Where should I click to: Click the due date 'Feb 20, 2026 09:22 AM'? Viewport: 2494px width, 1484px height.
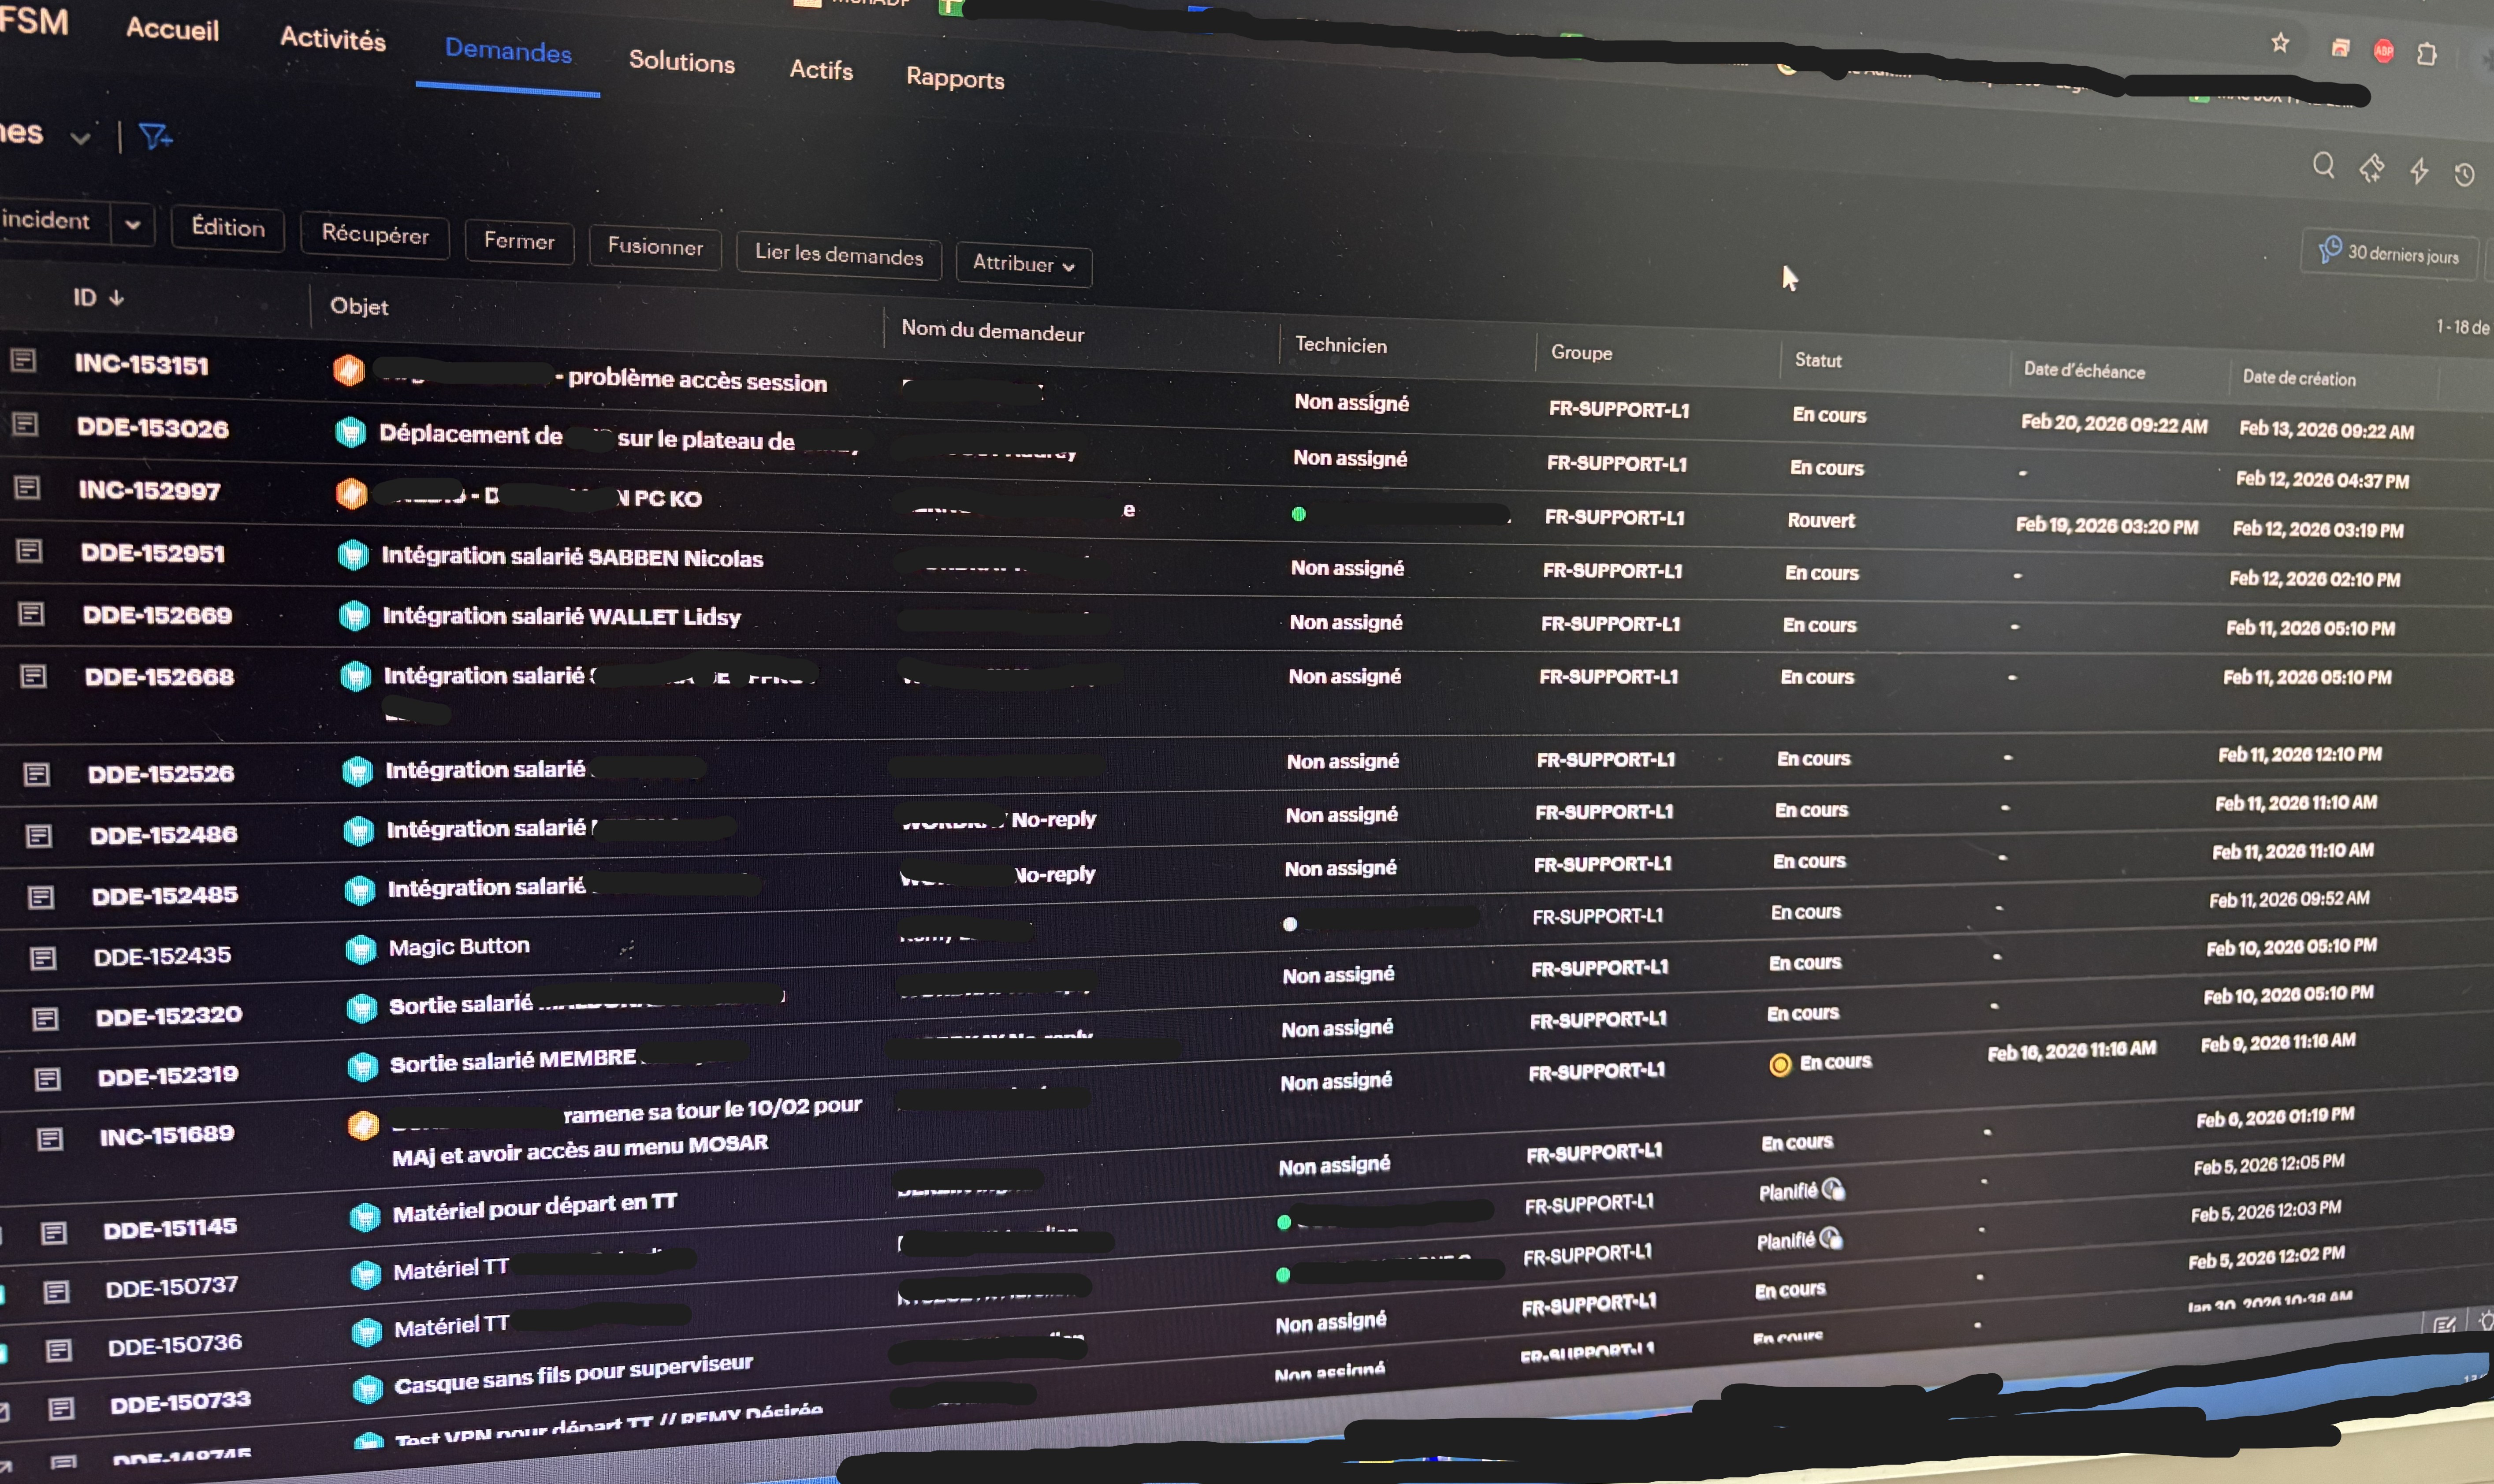click(x=2114, y=424)
